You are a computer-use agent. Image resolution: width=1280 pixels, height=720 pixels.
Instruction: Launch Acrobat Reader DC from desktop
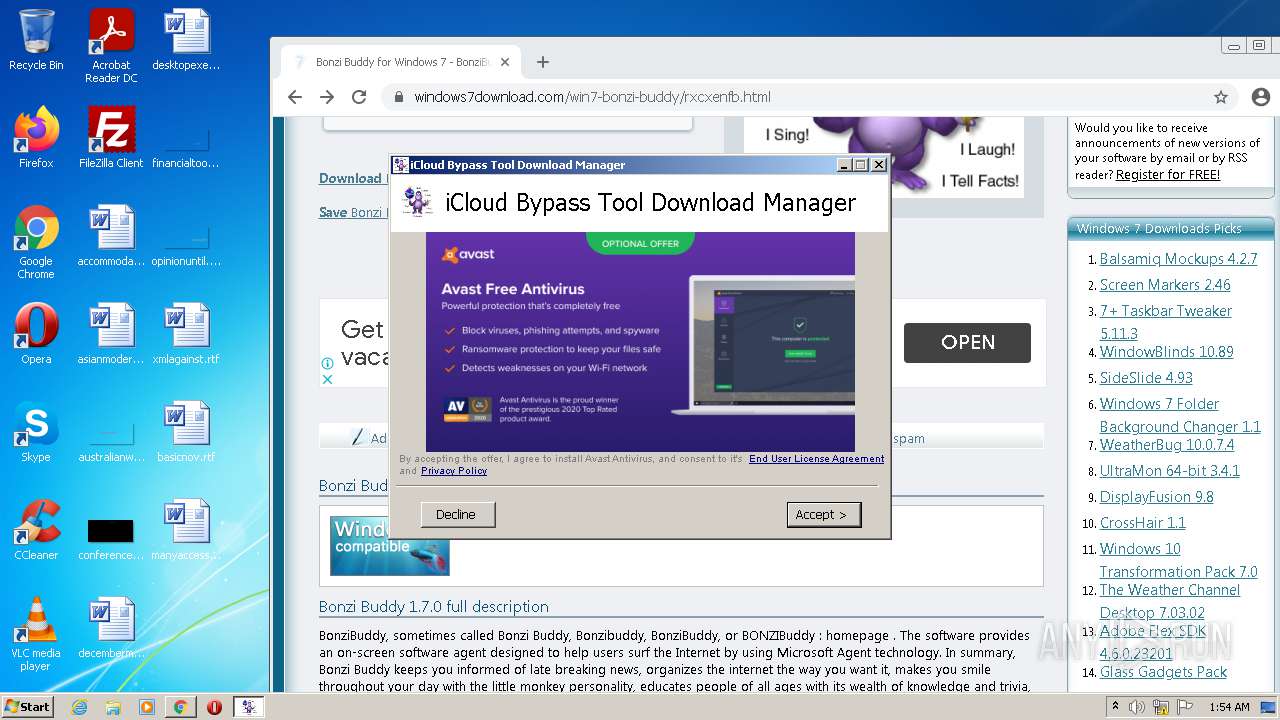(111, 45)
